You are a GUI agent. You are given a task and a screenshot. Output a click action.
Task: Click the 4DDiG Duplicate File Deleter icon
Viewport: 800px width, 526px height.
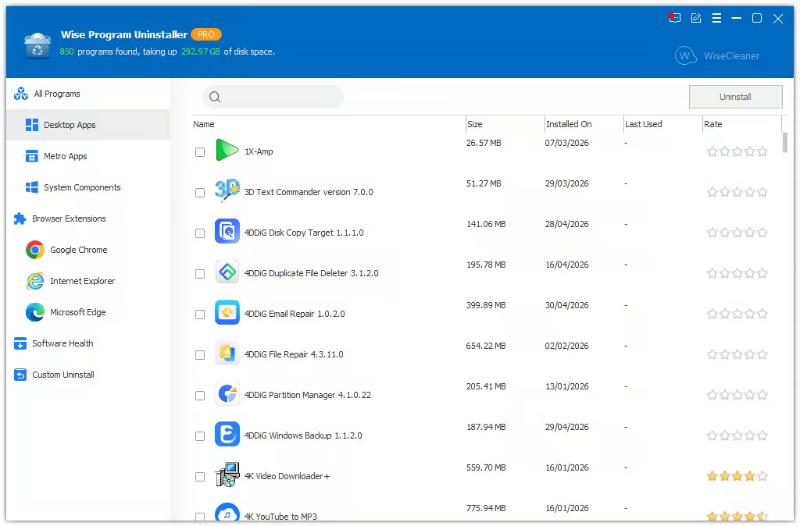click(227, 272)
